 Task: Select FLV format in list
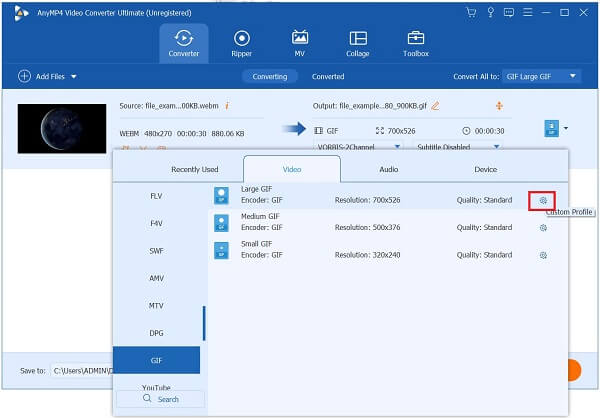[156, 196]
